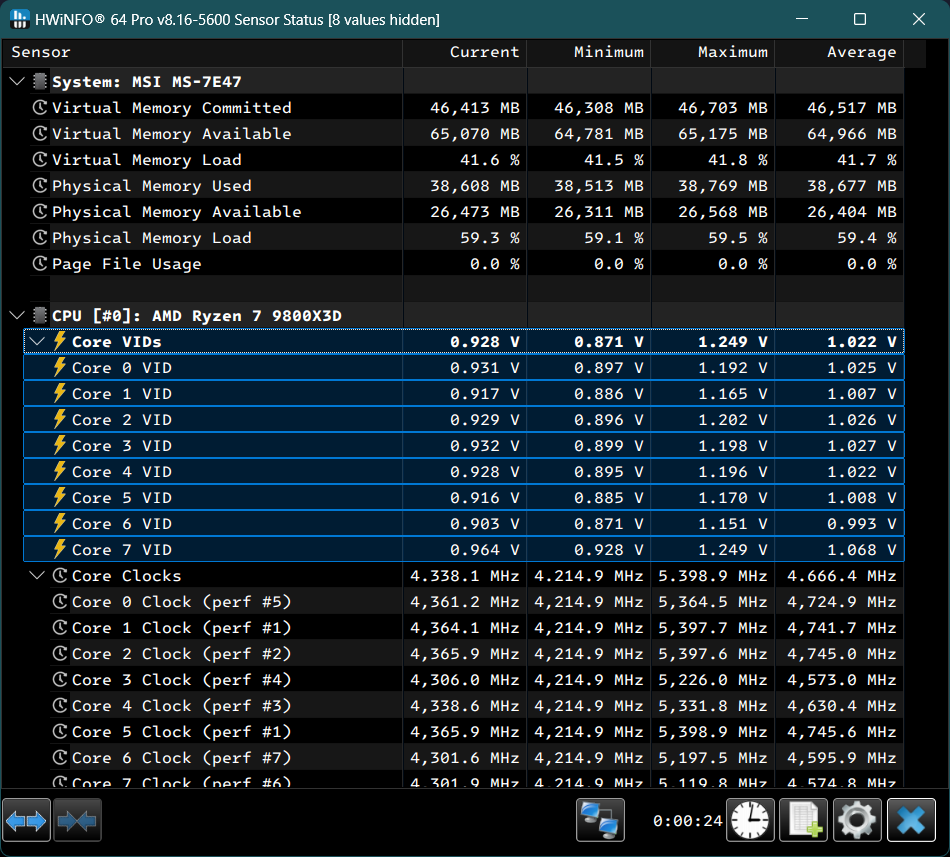Click Core Clocks average 4,666.4 MHz
The height and width of the screenshot is (857, 950).
[841, 576]
